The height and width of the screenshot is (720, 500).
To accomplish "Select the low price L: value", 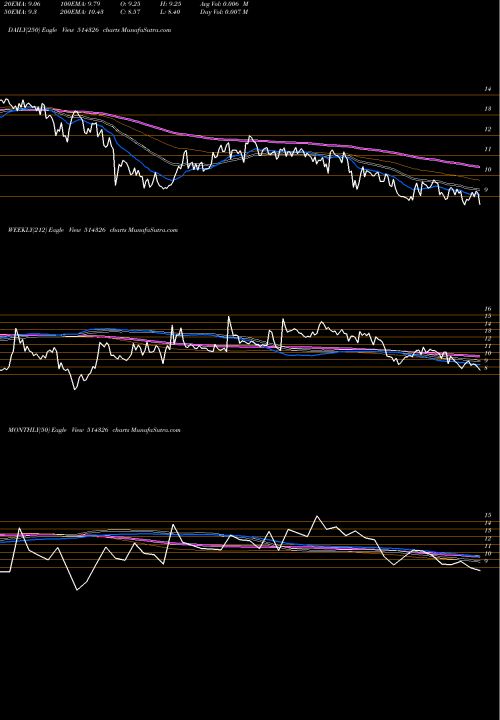I will (170, 12).
